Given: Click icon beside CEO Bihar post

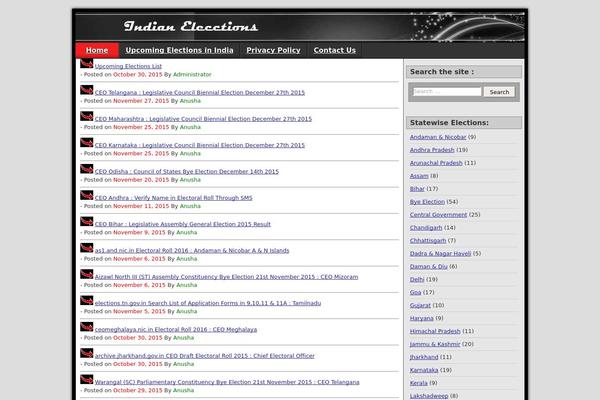Looking at the screenshot, I should coord(86,222).
